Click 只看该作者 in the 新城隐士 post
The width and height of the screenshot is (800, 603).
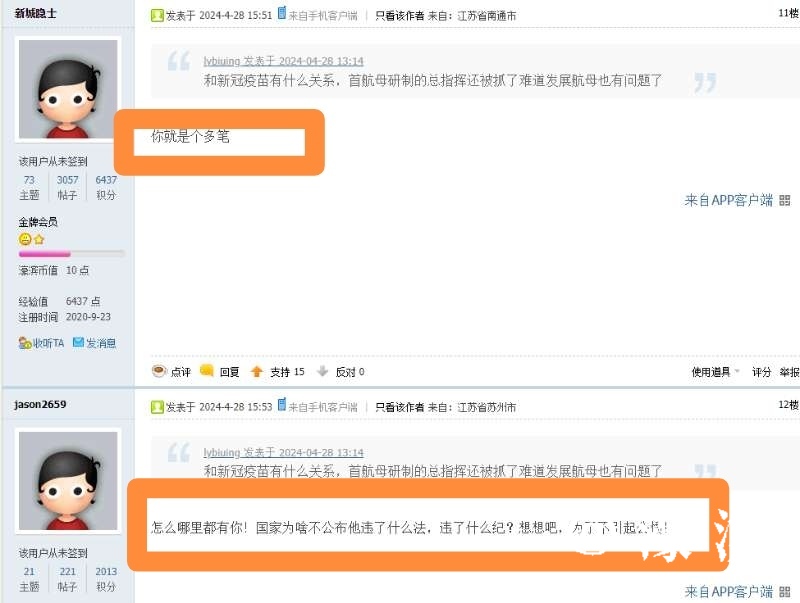point(399,16)
